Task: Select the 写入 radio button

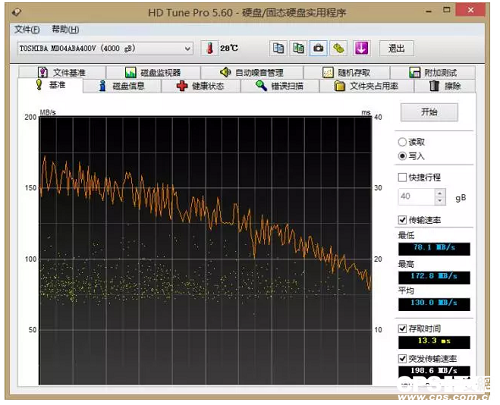Action: click(x=402, y=156)
